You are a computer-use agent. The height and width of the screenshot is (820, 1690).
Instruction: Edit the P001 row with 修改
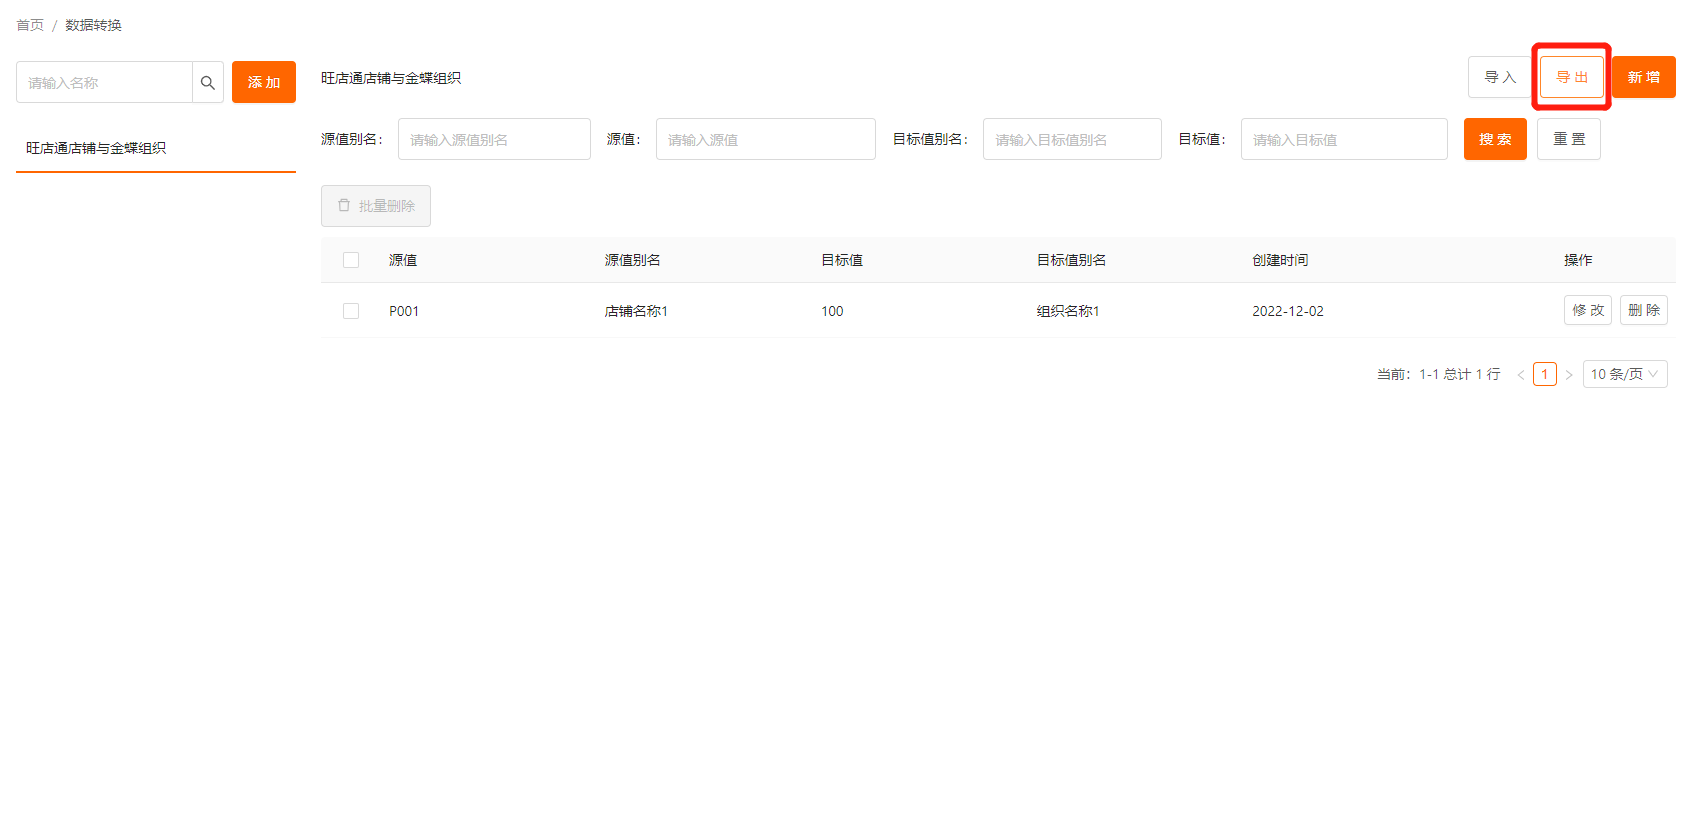pyautogui.click(x=1587, y=310)
